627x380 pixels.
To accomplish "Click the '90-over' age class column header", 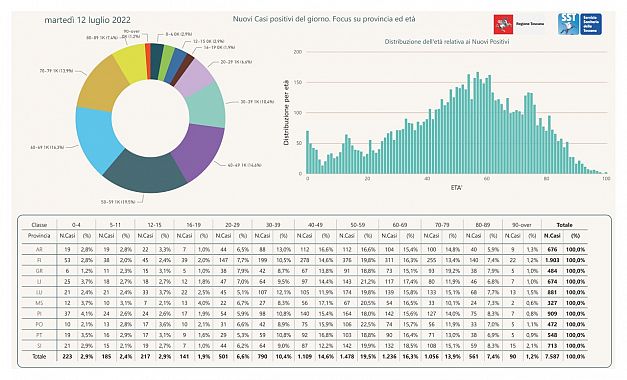I will point(522,225).
